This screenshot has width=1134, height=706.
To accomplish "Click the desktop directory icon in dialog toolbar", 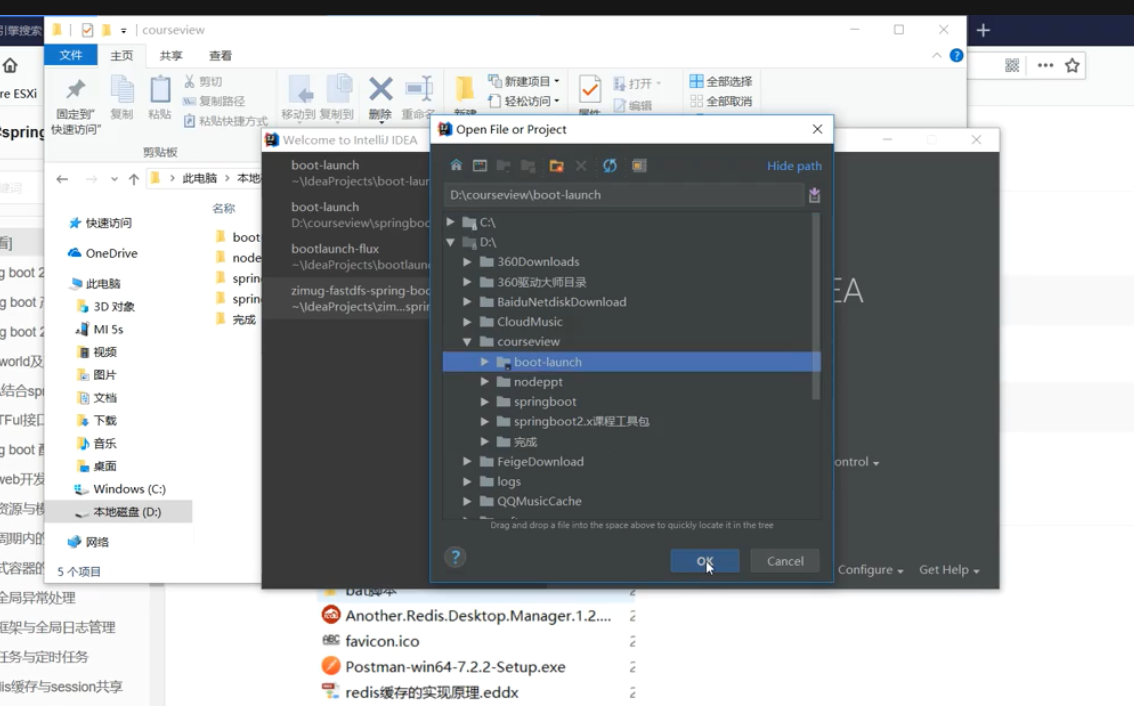I will (479, 166).
